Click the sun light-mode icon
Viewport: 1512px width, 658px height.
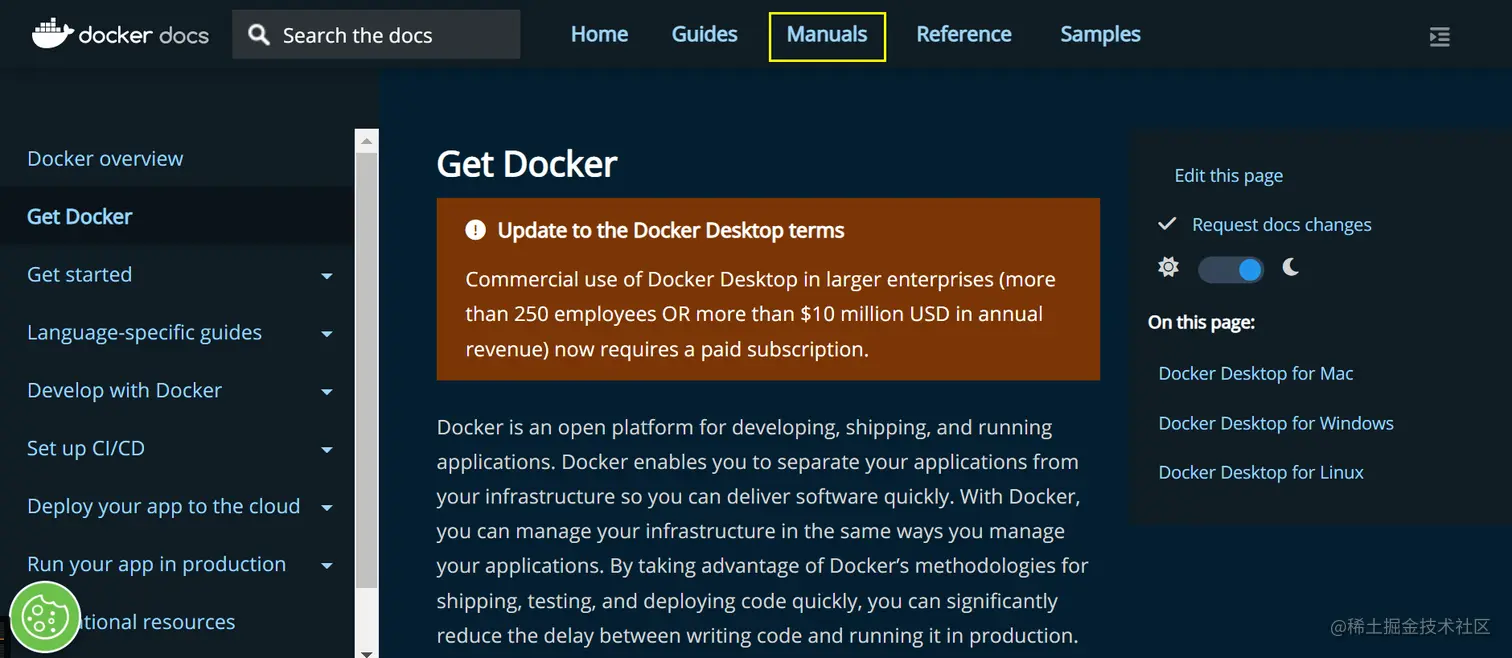1168,268
